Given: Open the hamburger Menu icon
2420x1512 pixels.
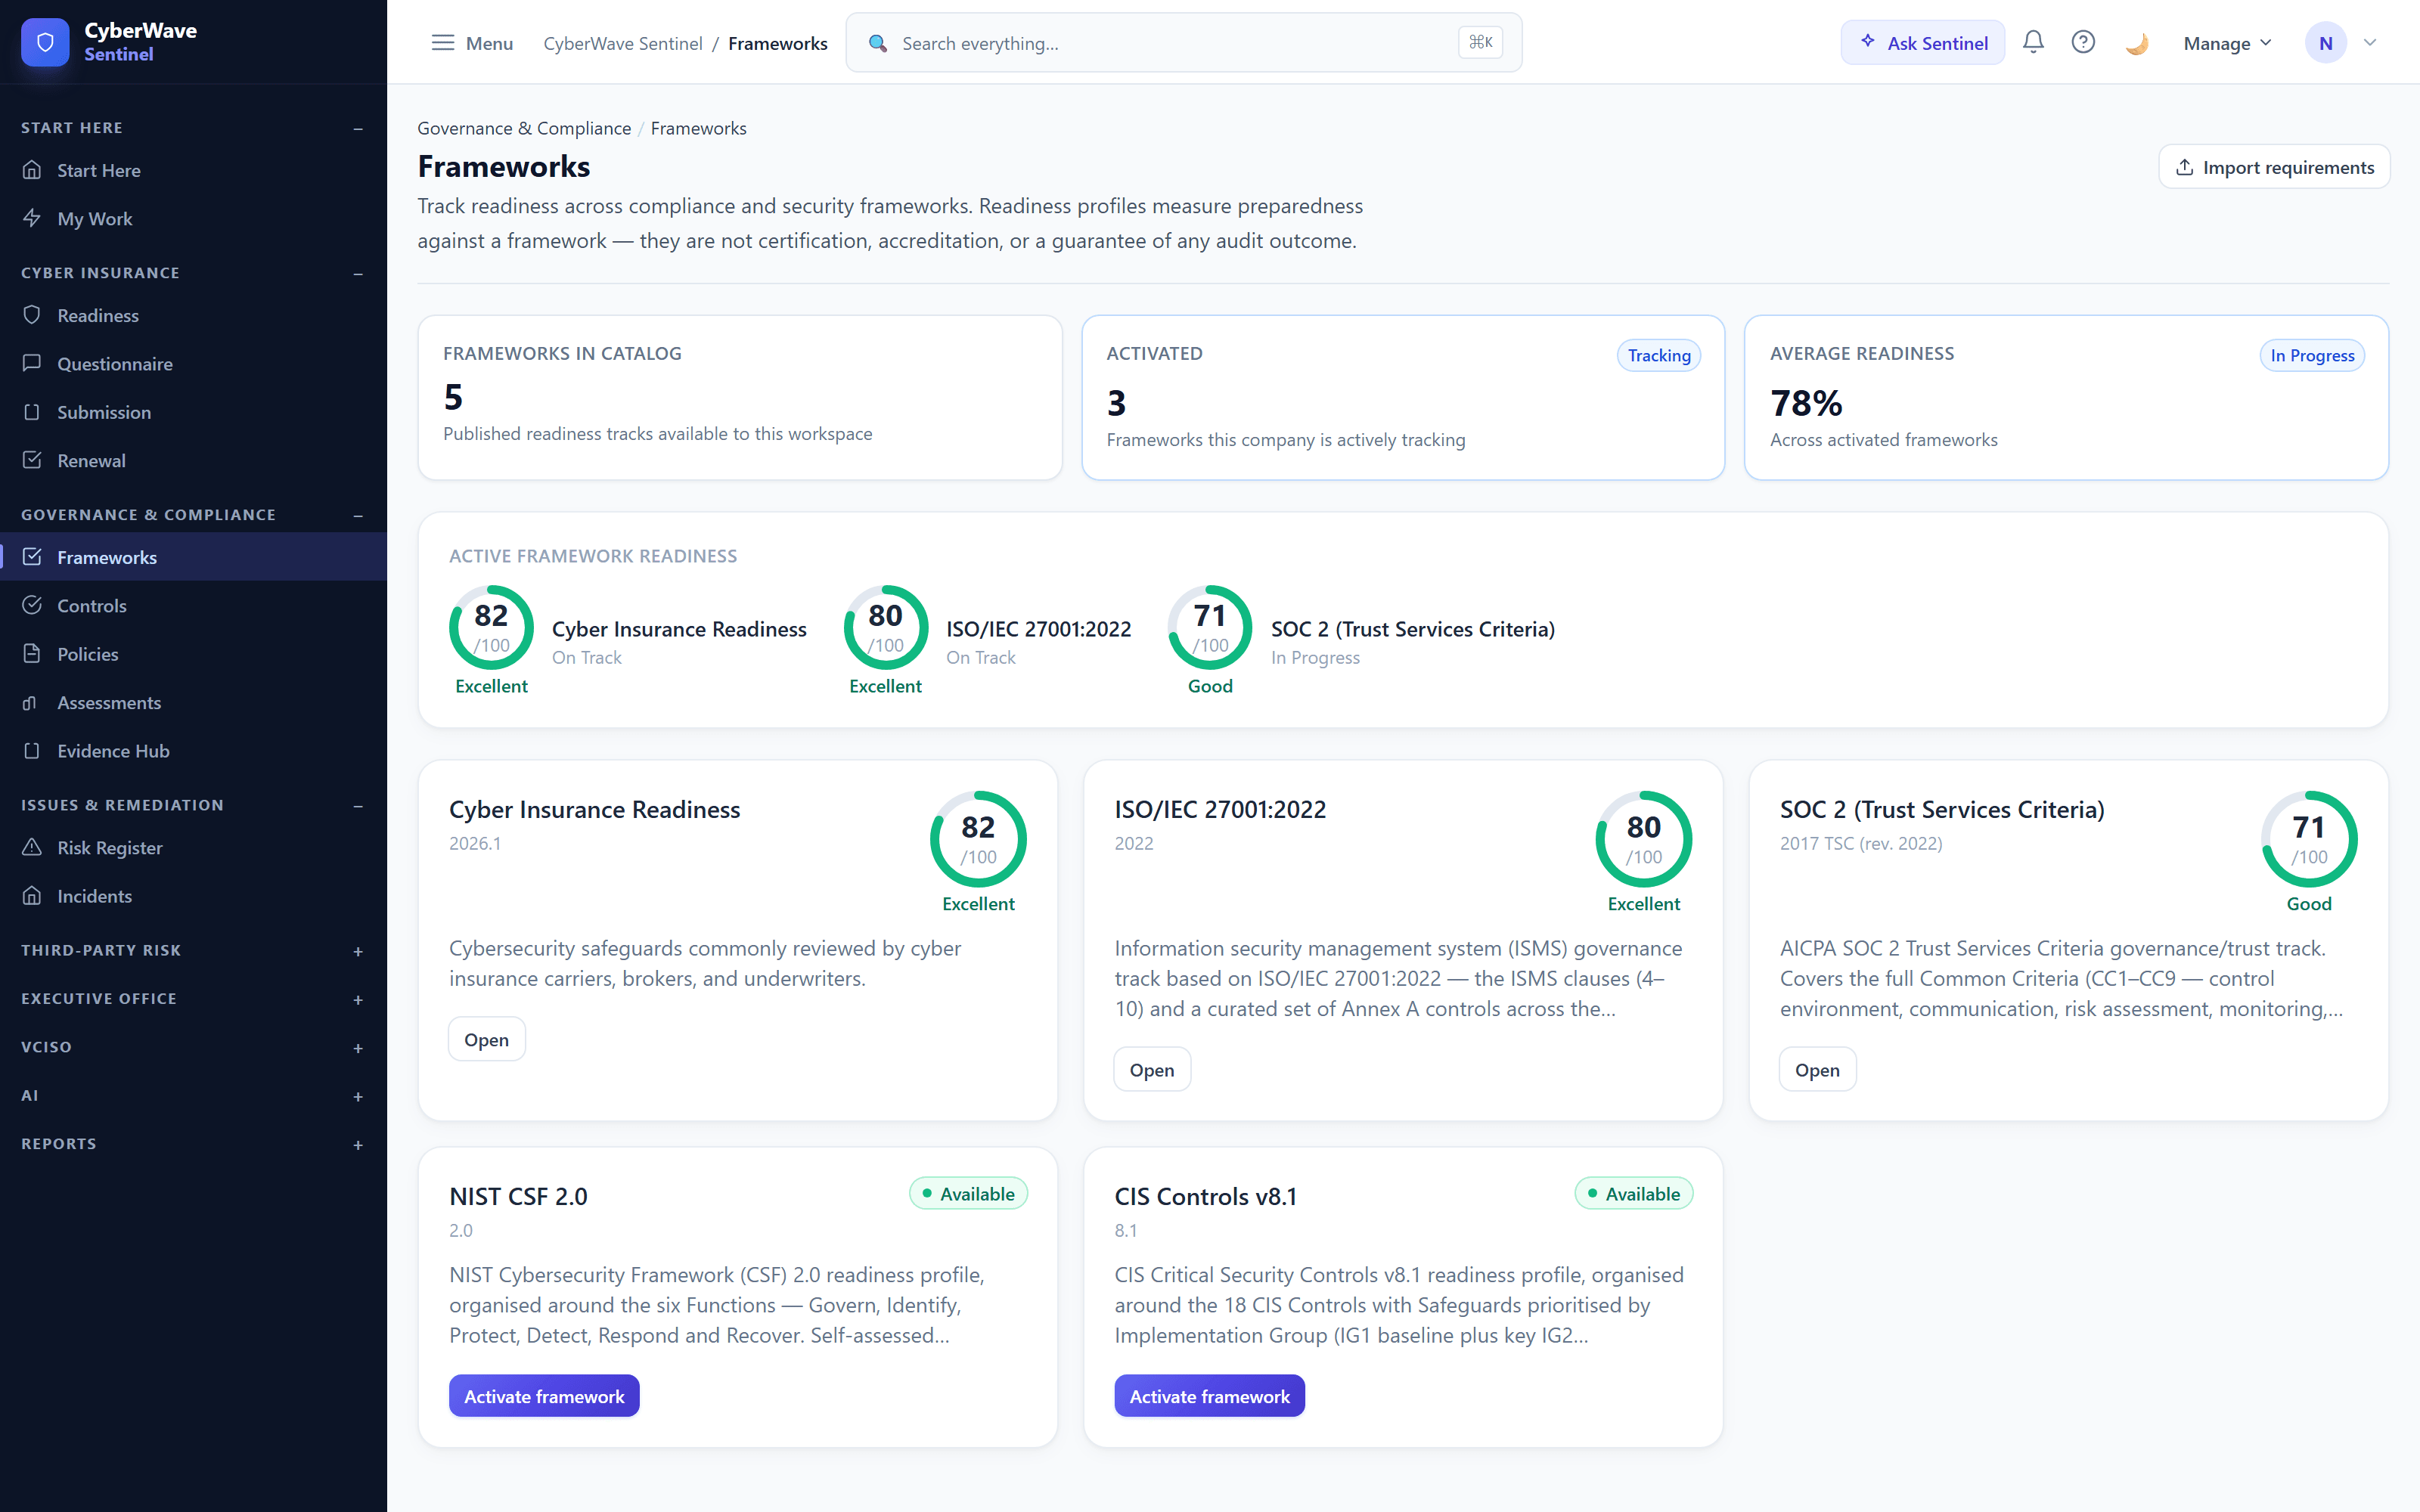Looking at the screenshot, I should click(x=442, y=43).
